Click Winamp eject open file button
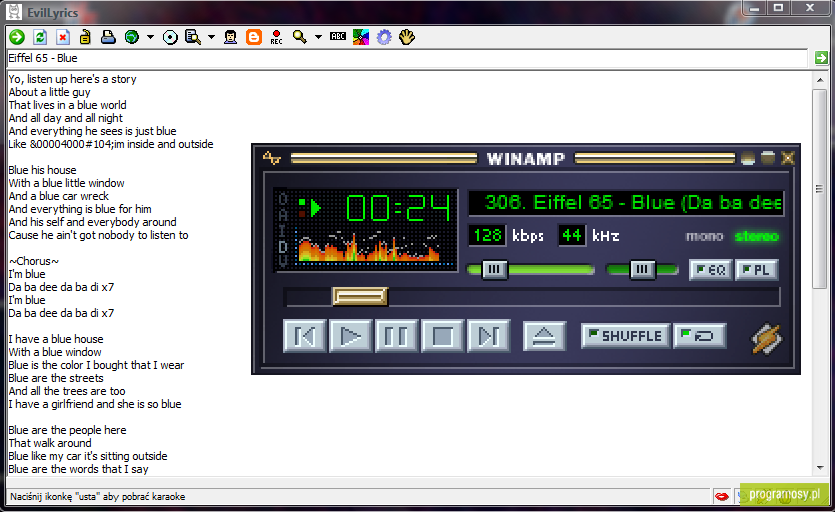The height and width of the screenshot is (512, 835). 544,336
